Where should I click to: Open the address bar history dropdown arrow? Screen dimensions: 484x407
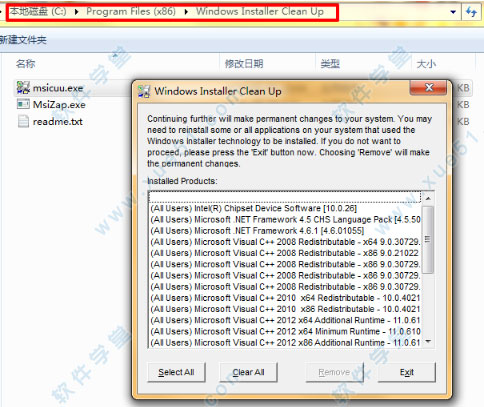[453, 12]
